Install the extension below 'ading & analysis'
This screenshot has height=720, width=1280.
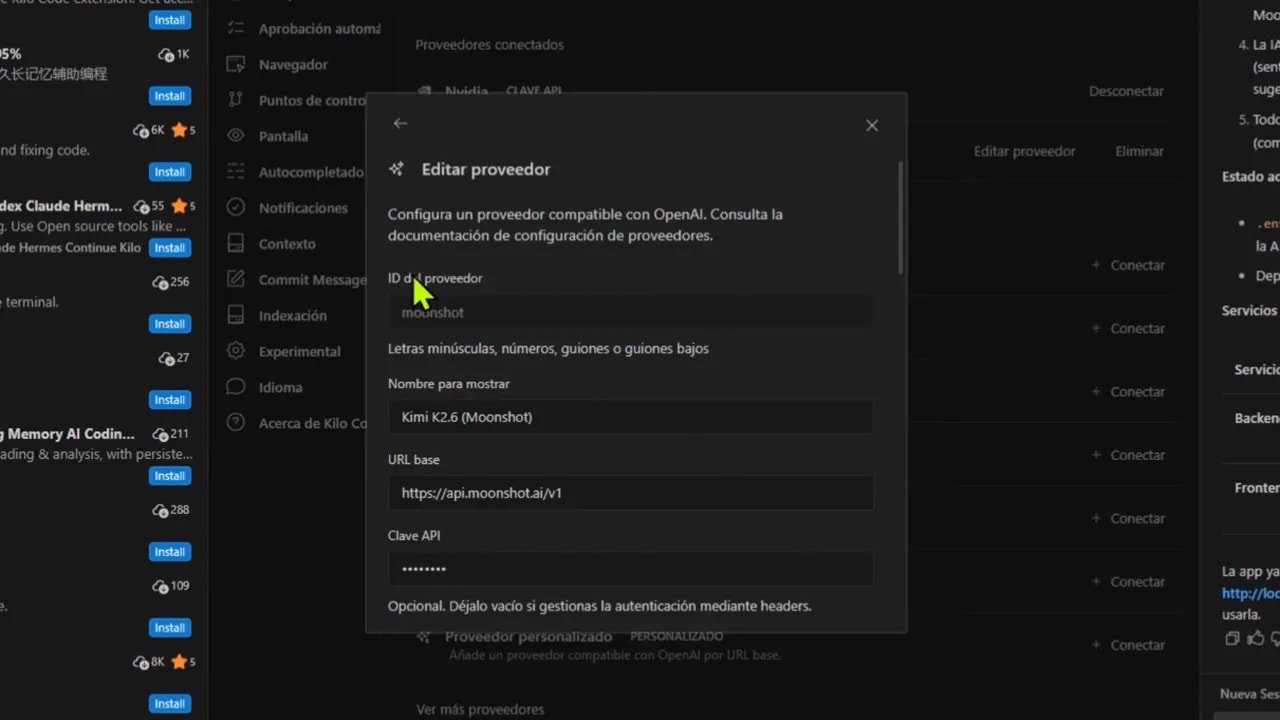coord(169,476)
